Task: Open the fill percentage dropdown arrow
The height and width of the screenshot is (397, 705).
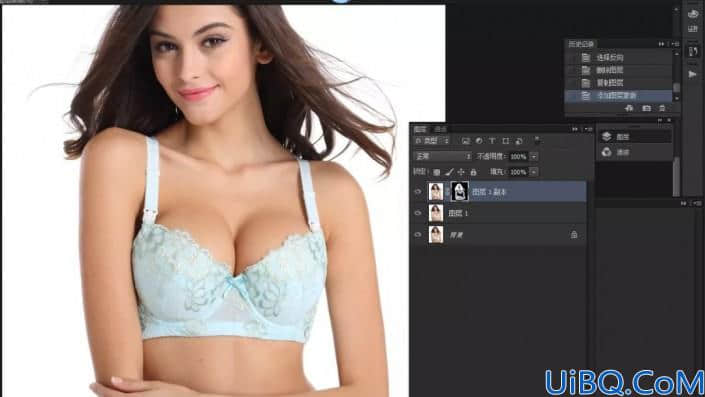Action: coord(534,172)
